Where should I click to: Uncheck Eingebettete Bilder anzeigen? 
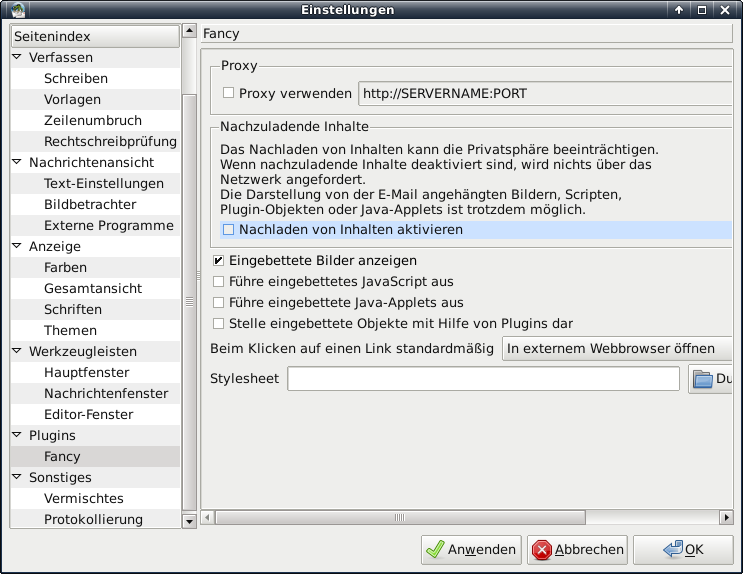point(219,260)
